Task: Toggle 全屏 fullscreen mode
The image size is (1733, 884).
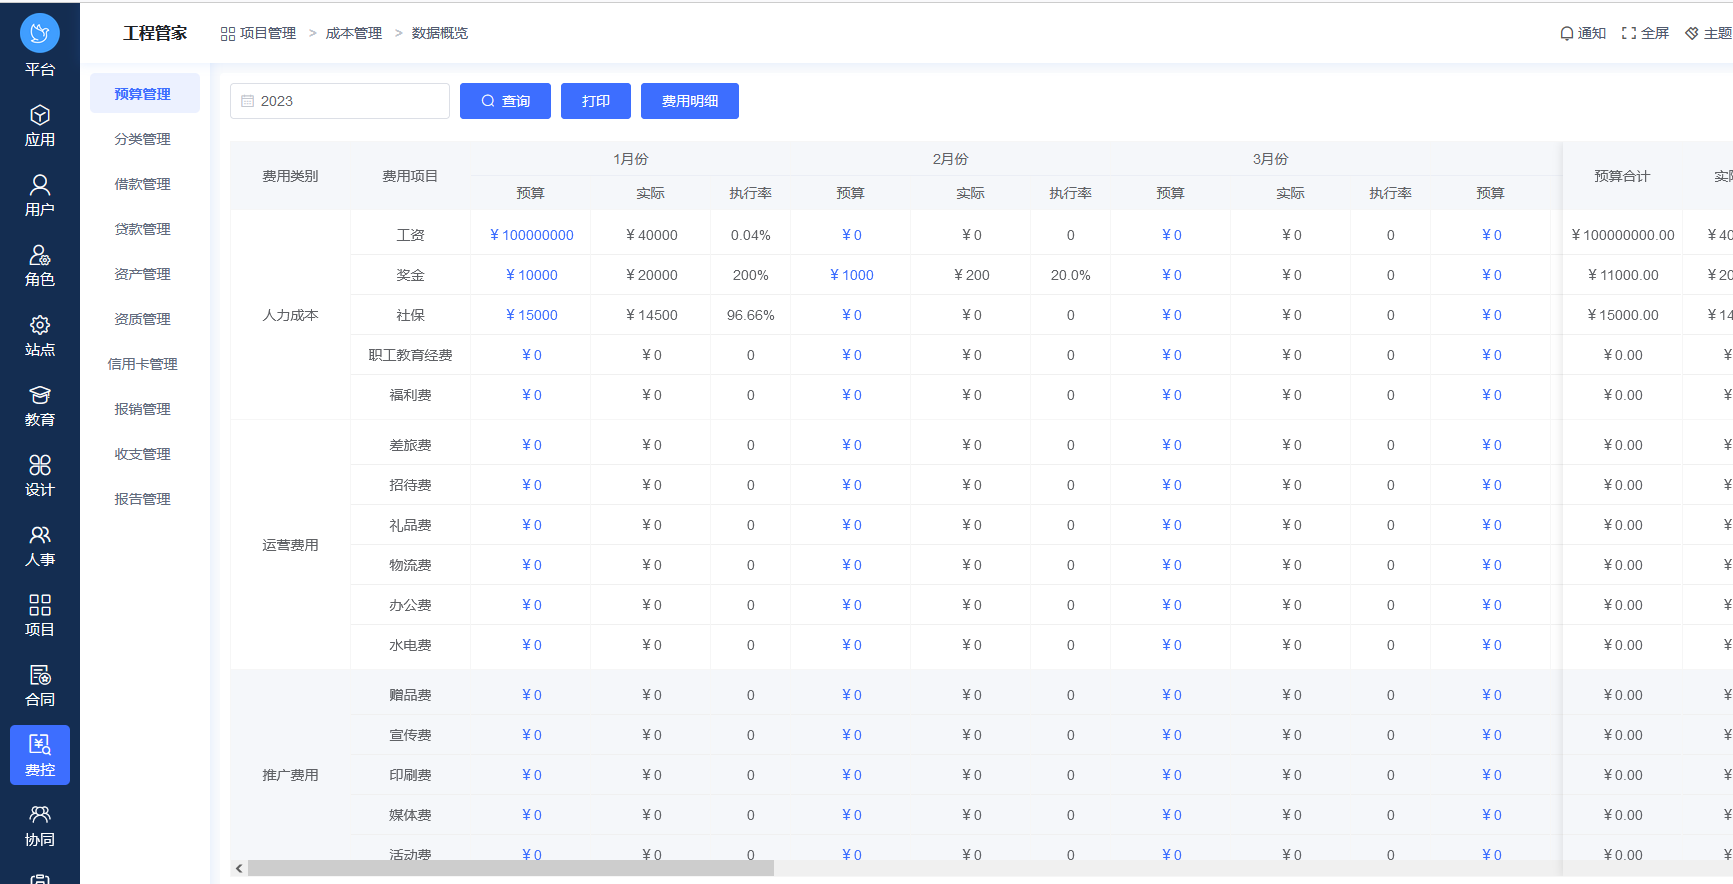Action: [1645, 33]
